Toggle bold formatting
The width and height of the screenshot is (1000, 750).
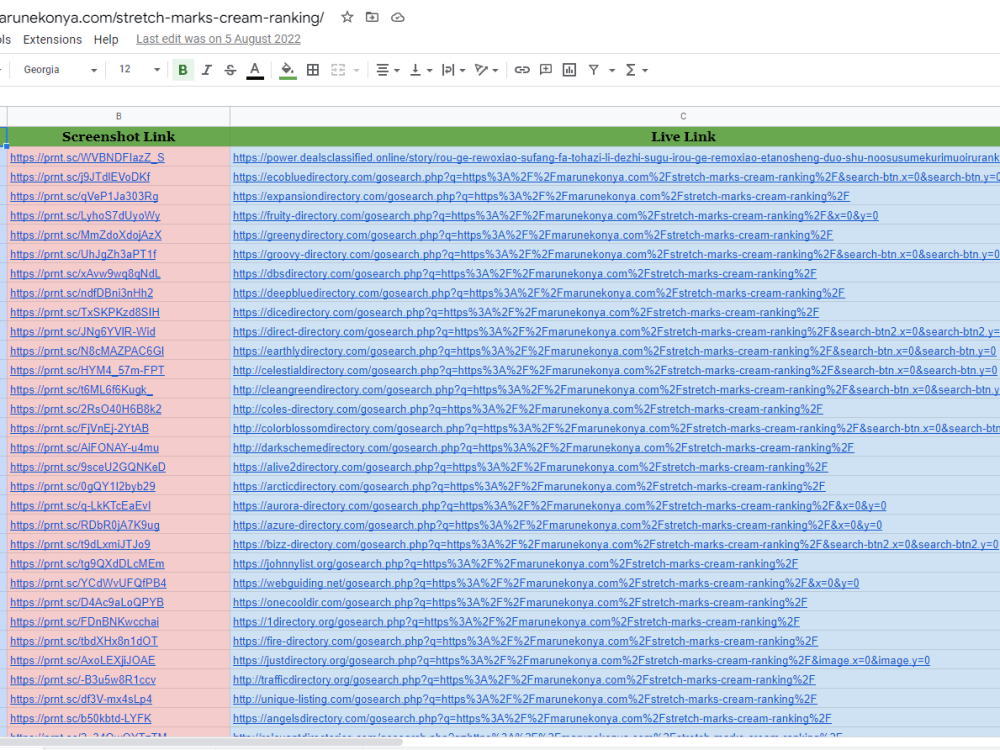(x=183, y=70)
